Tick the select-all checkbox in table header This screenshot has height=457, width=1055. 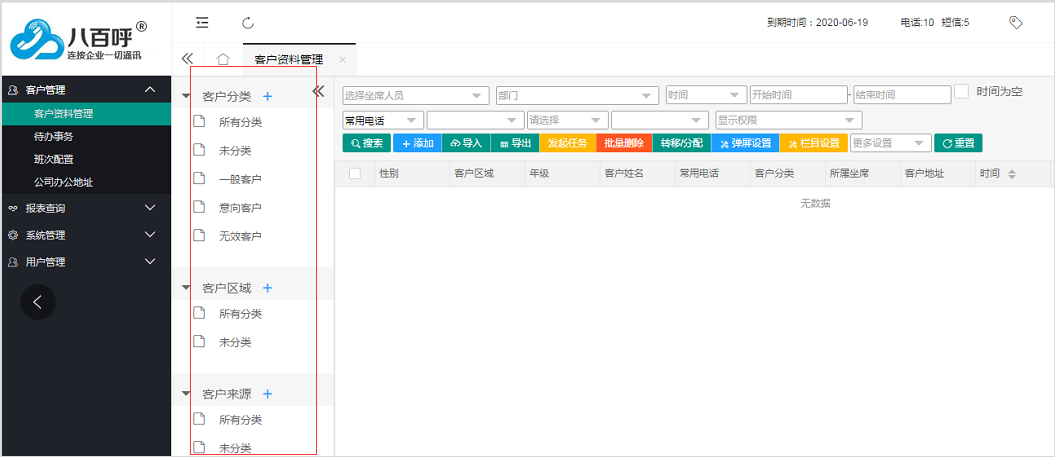[x=355, y=174]
